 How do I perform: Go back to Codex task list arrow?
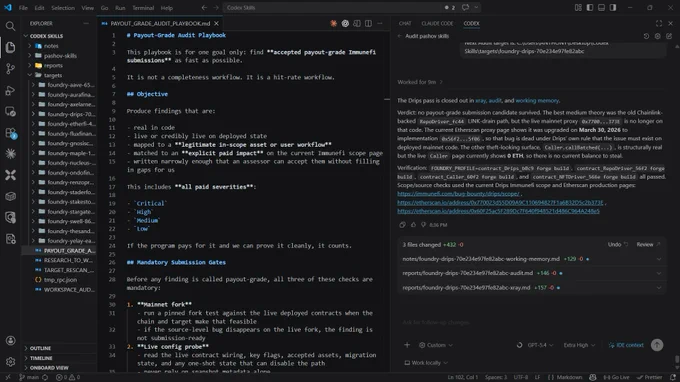pyautogui.click(x=399, y=36)
